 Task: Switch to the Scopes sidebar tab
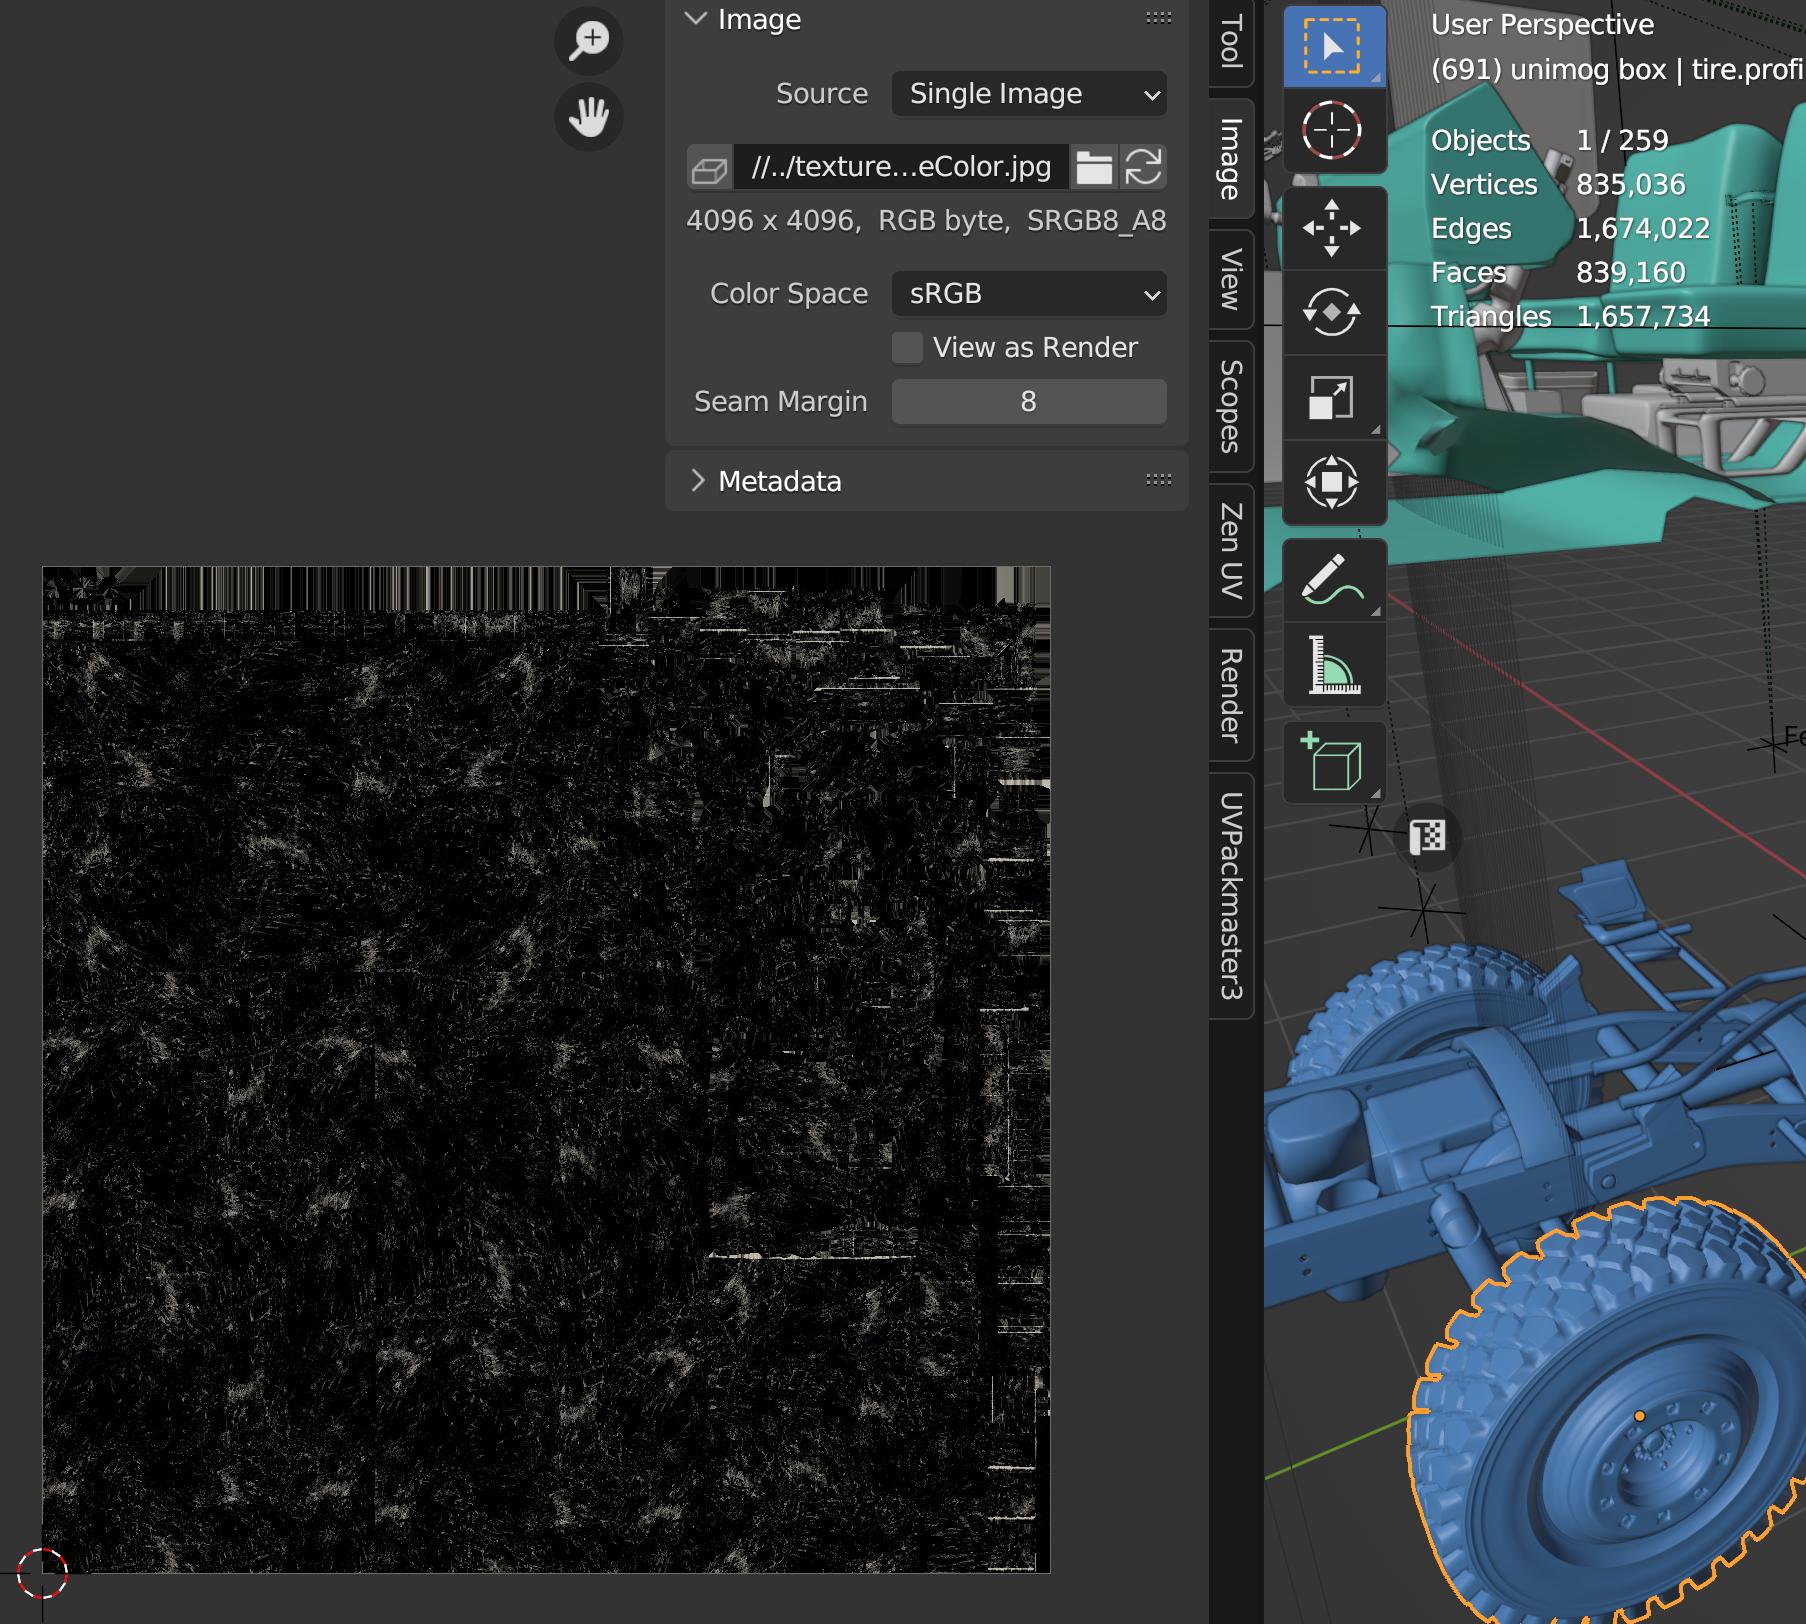coord(1231,405)
